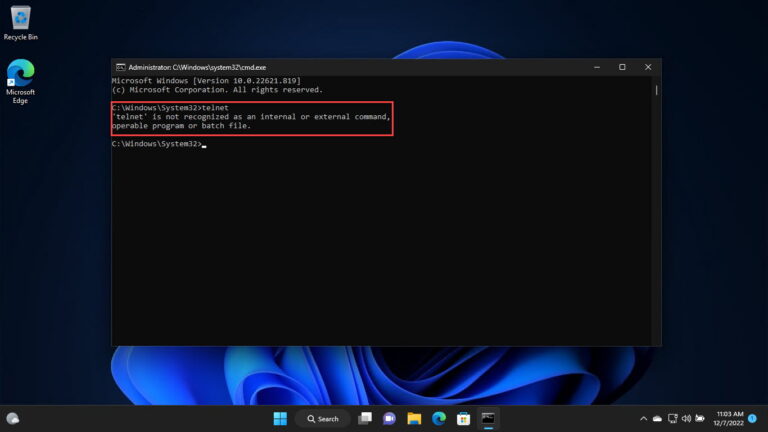Open the Windows Start menu
Screen dimensions: 768x432
tap(280, 418)
